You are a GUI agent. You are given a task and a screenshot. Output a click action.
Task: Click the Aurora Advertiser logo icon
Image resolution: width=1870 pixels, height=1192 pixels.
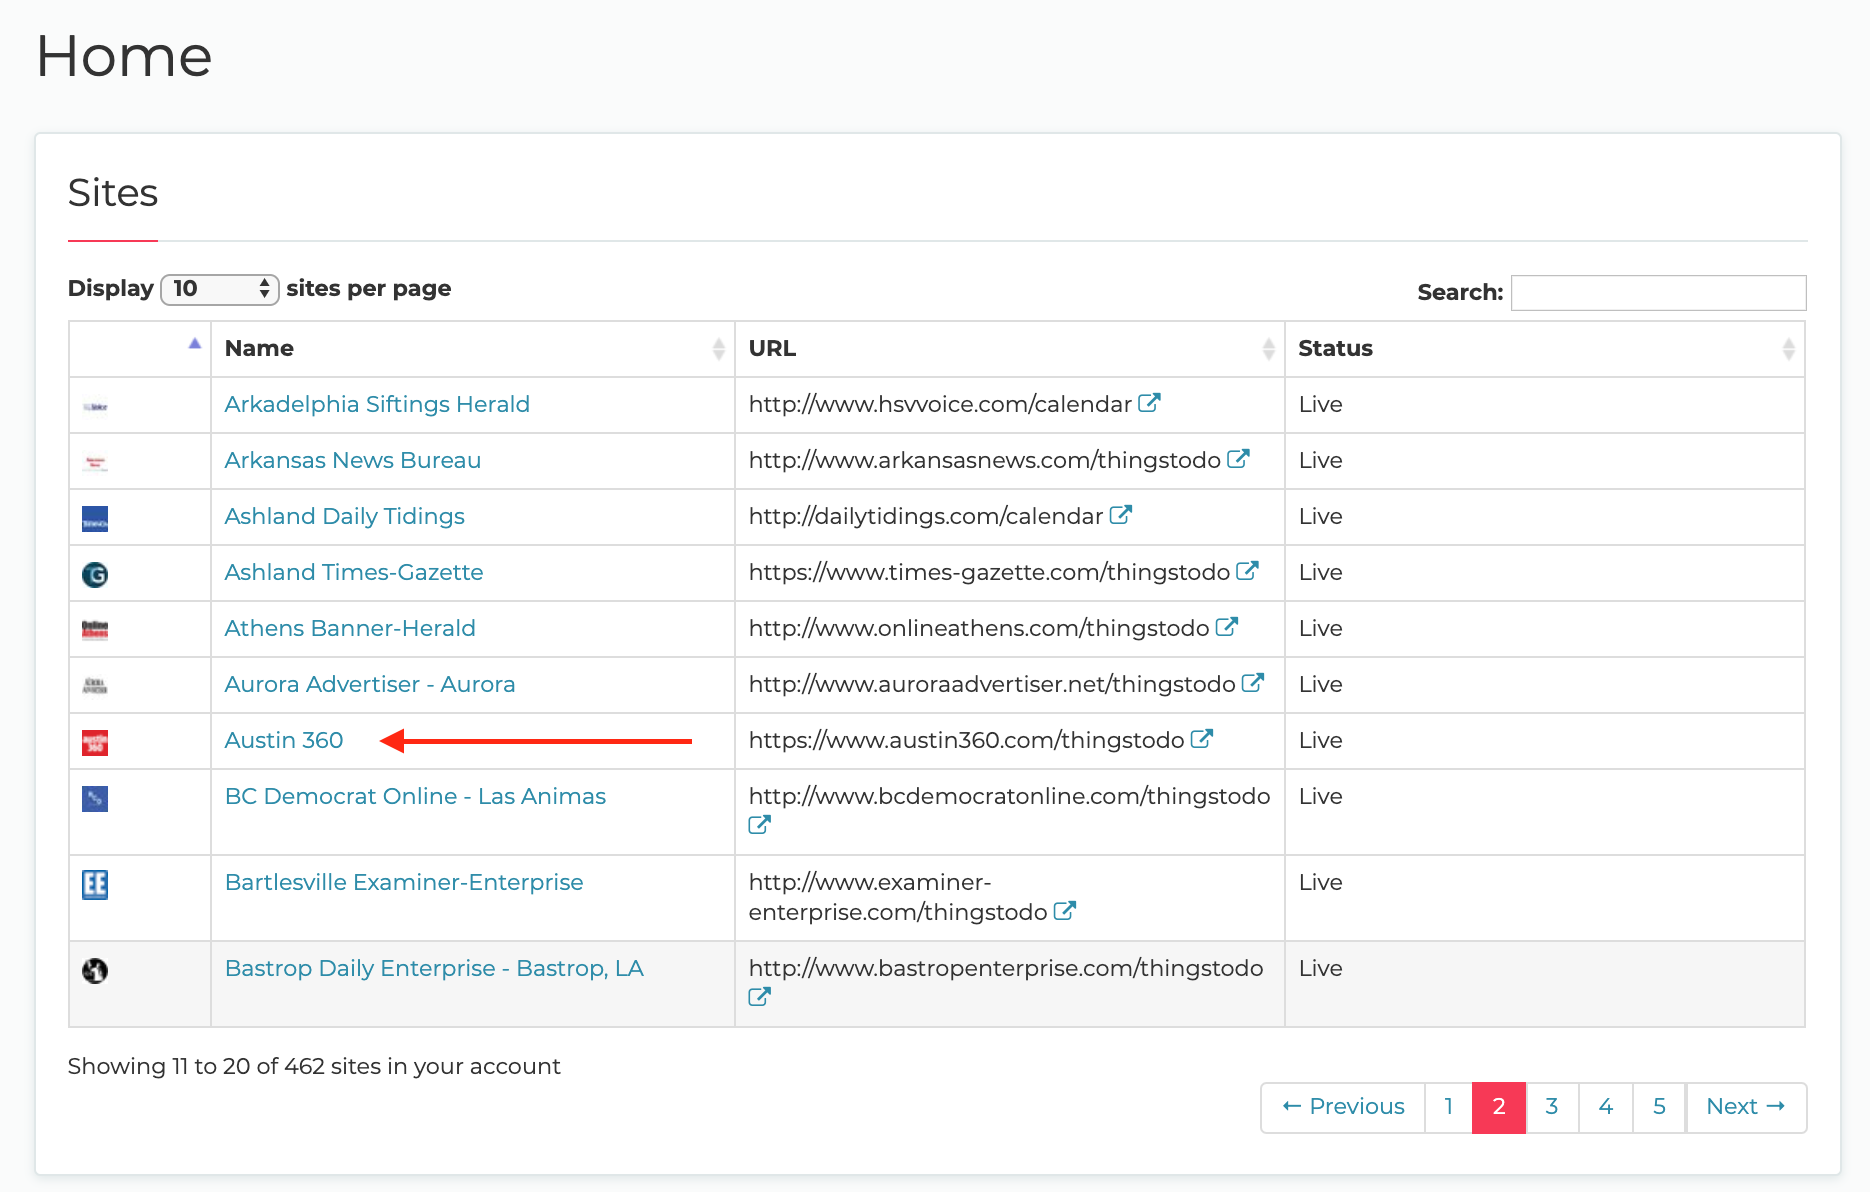point(95,685)
